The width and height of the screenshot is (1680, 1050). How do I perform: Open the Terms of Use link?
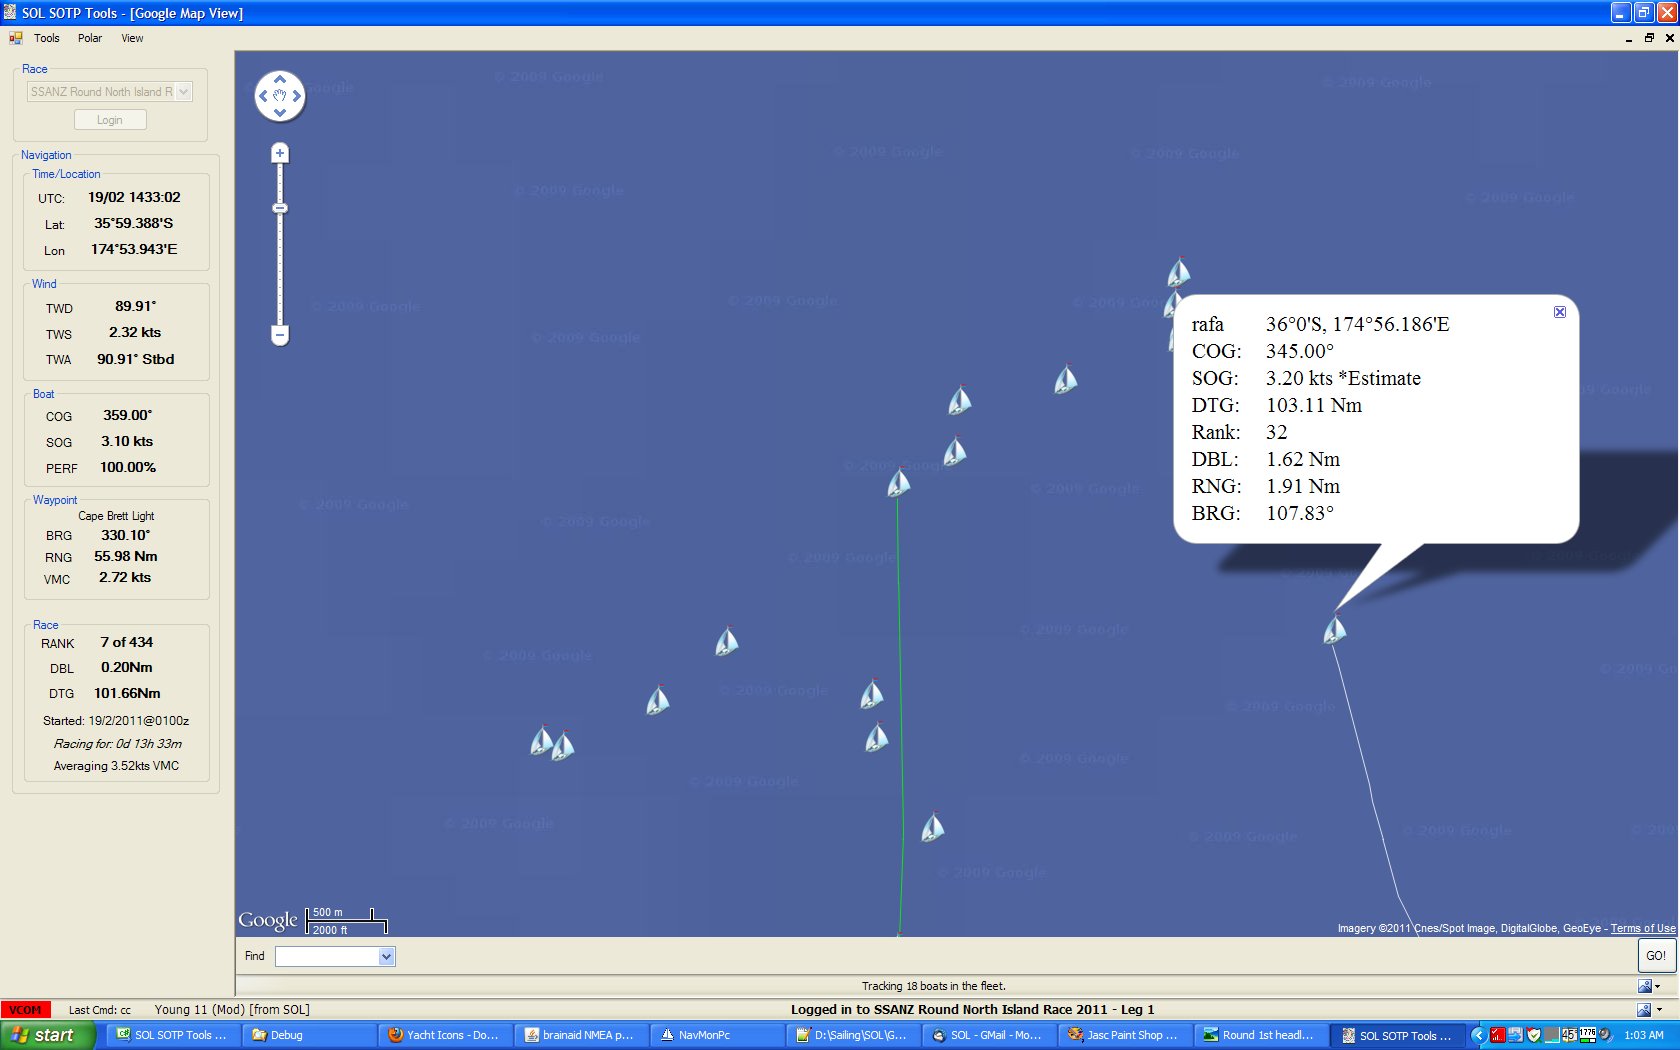pyautogui.click(x=1643, y=928)
